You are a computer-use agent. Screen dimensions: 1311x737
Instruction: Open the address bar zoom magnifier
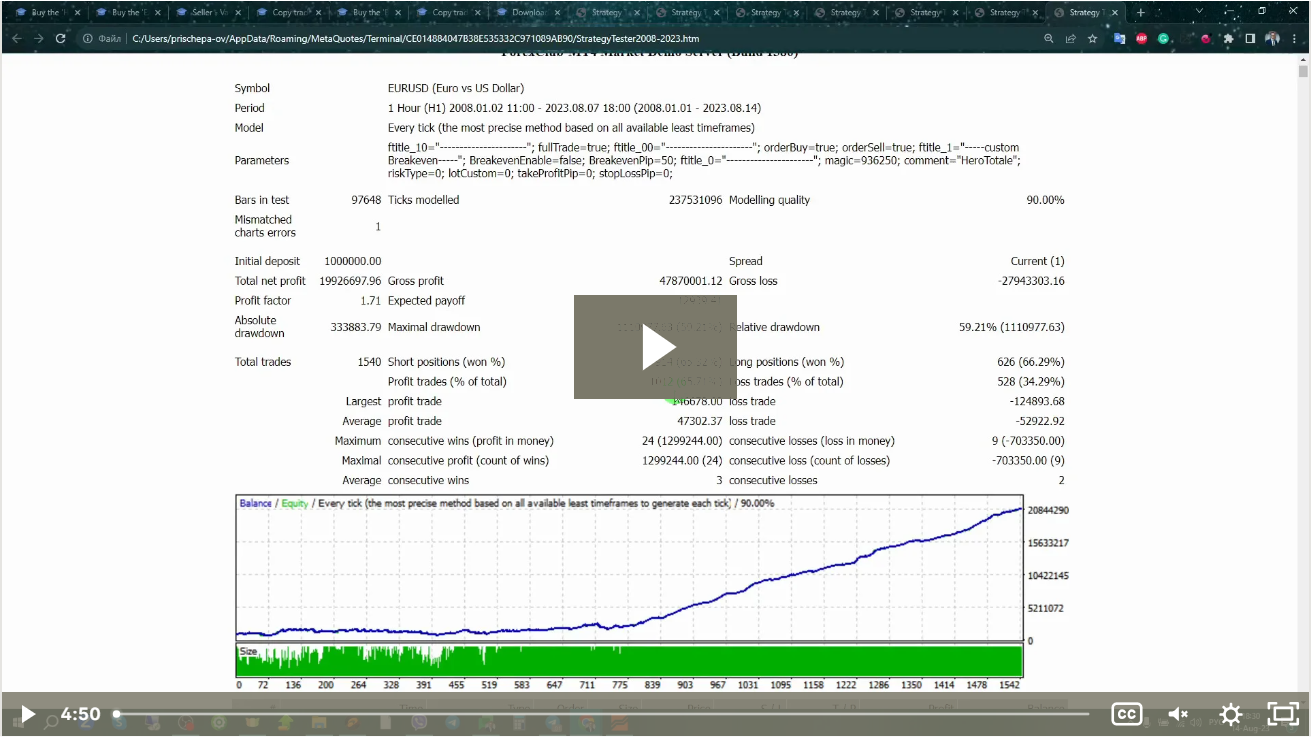[x=1048, y=38]
